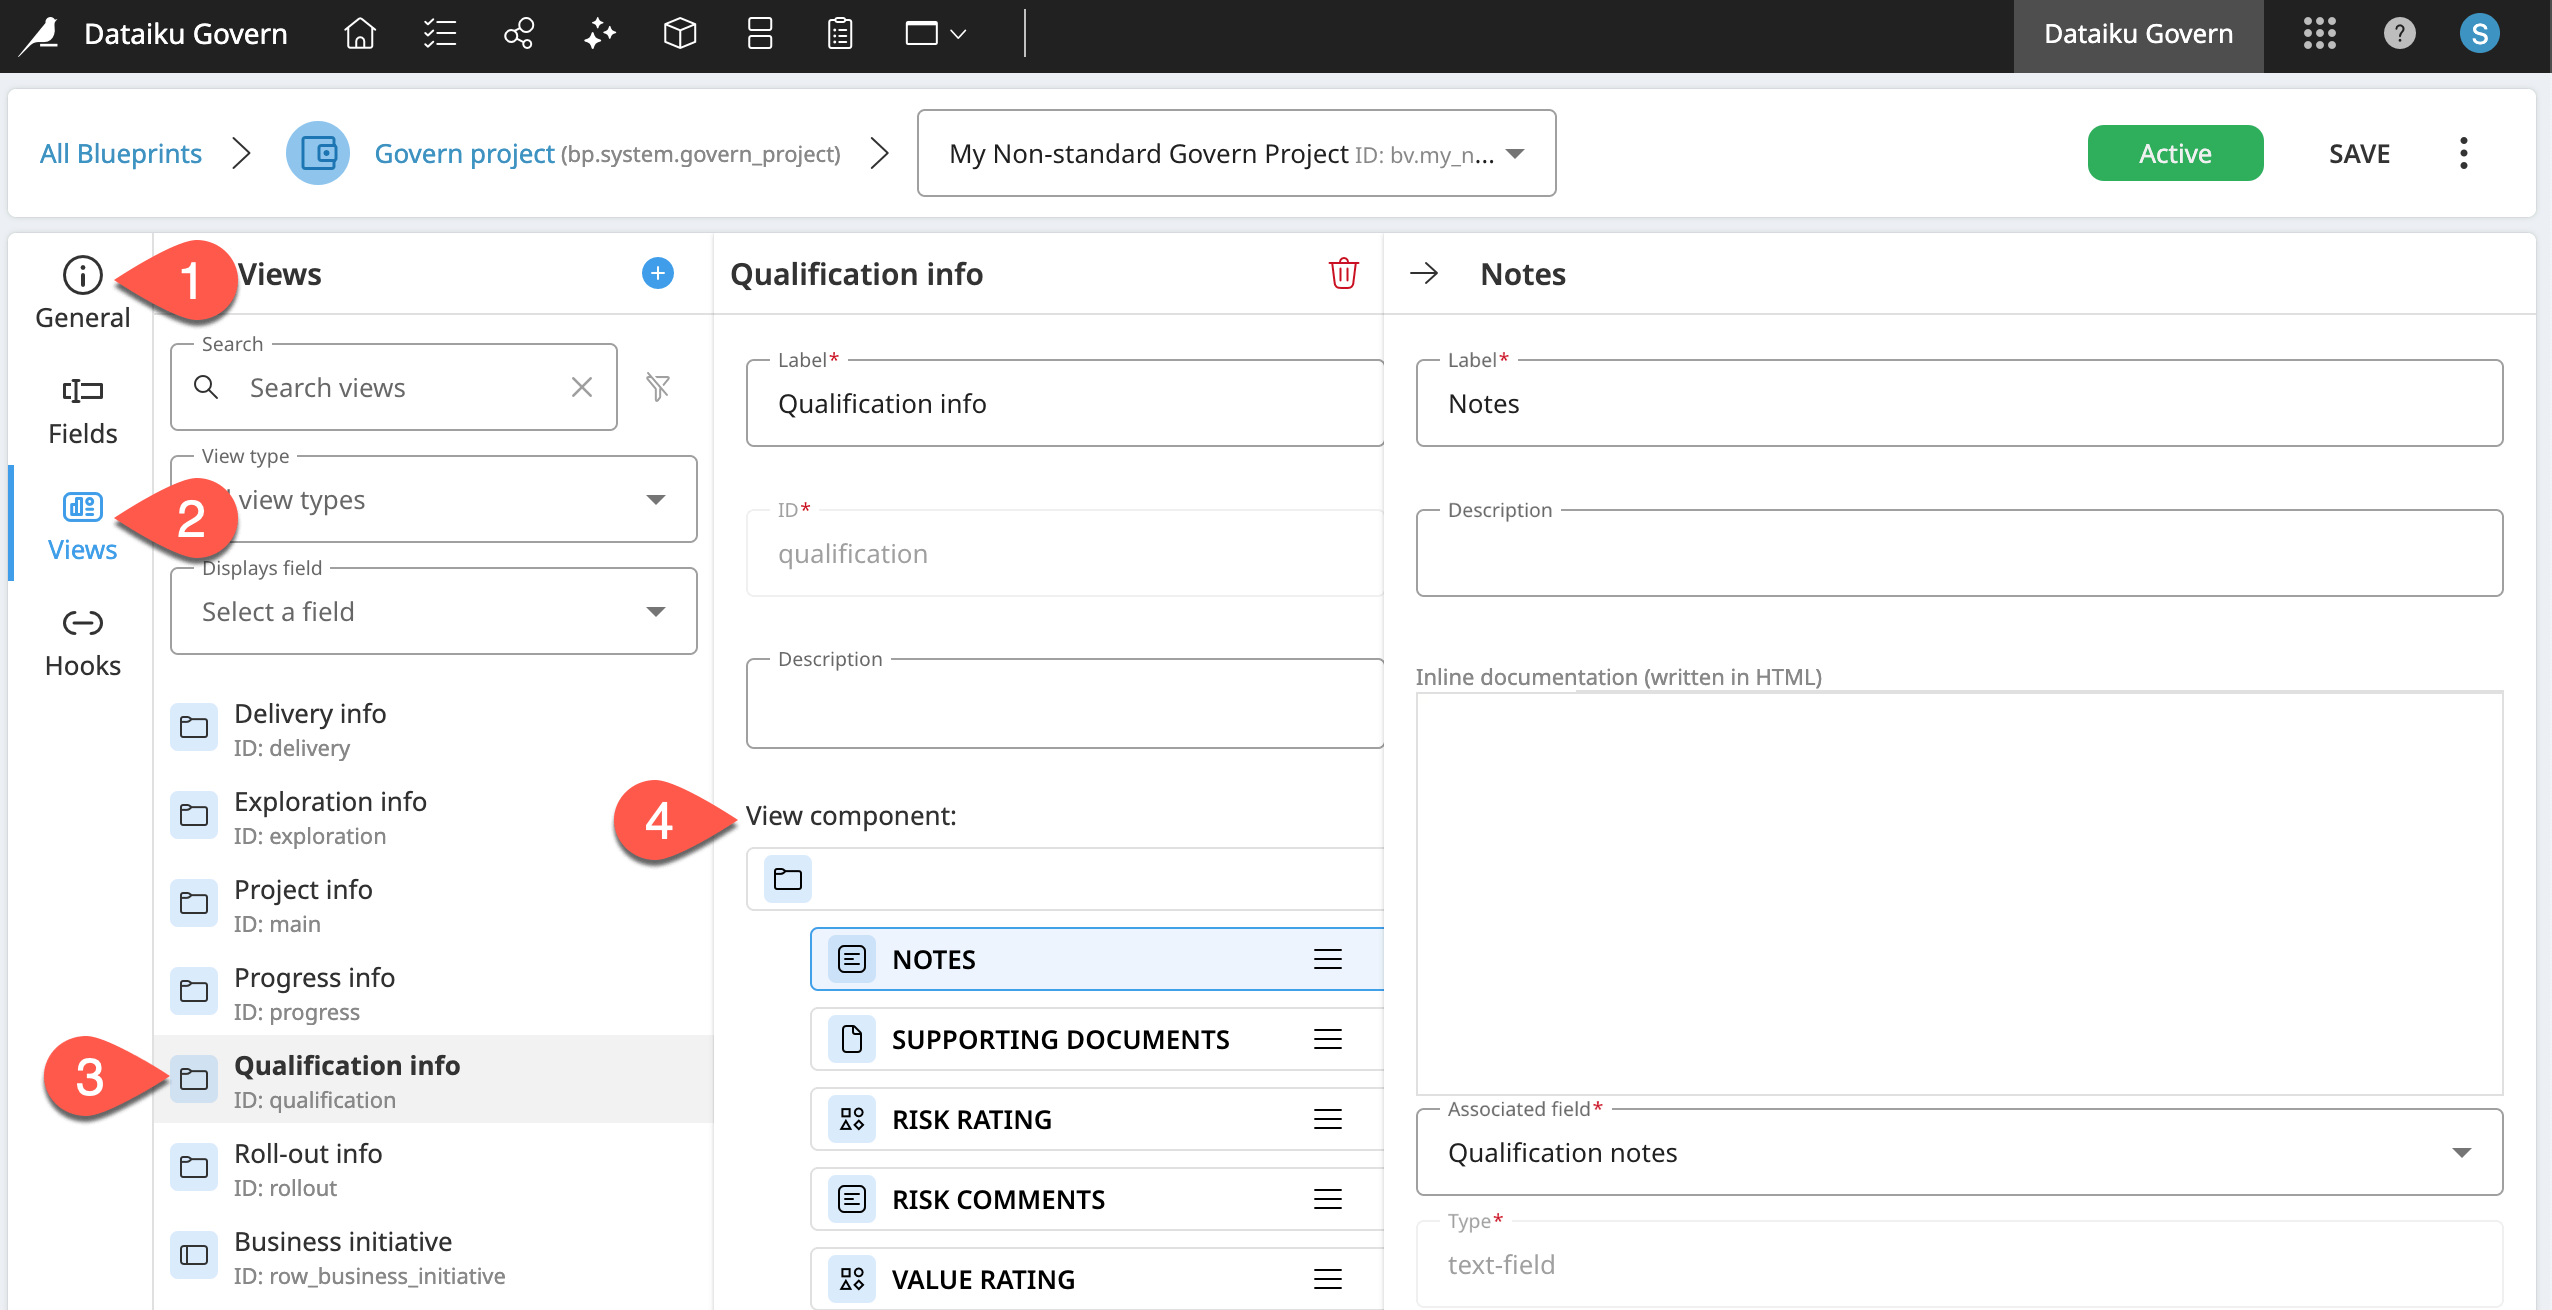Click the filter icon beside the view search

[658, 387]
